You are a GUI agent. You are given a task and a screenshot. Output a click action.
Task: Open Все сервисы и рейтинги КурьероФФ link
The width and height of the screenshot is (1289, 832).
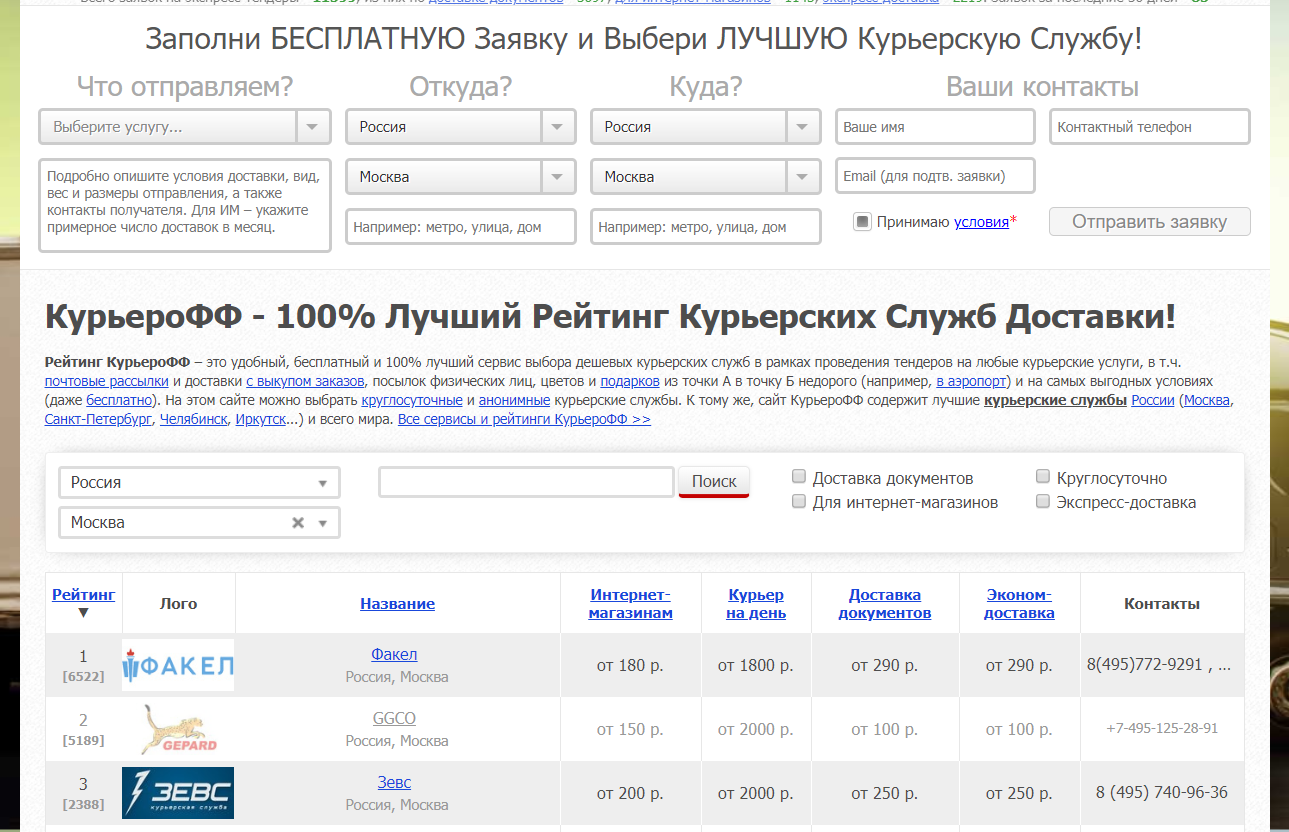coord(524,419)
